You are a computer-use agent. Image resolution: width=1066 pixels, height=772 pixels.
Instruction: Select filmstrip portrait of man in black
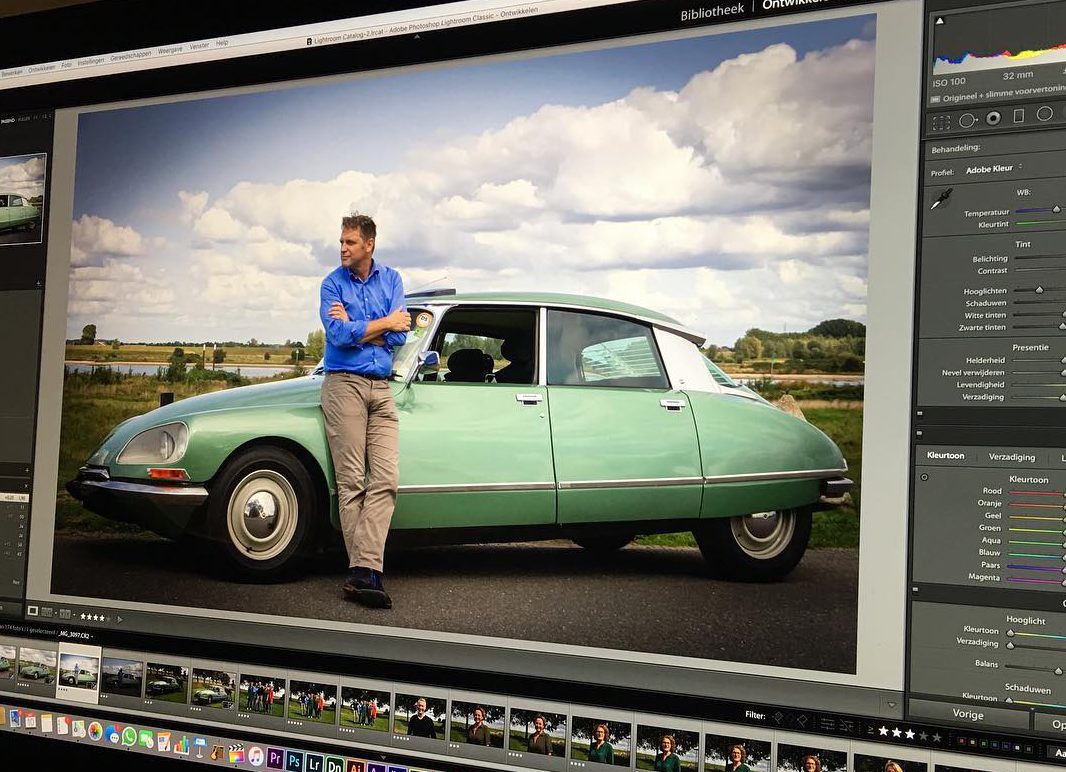pyautogui.click(x=421, y=718)
